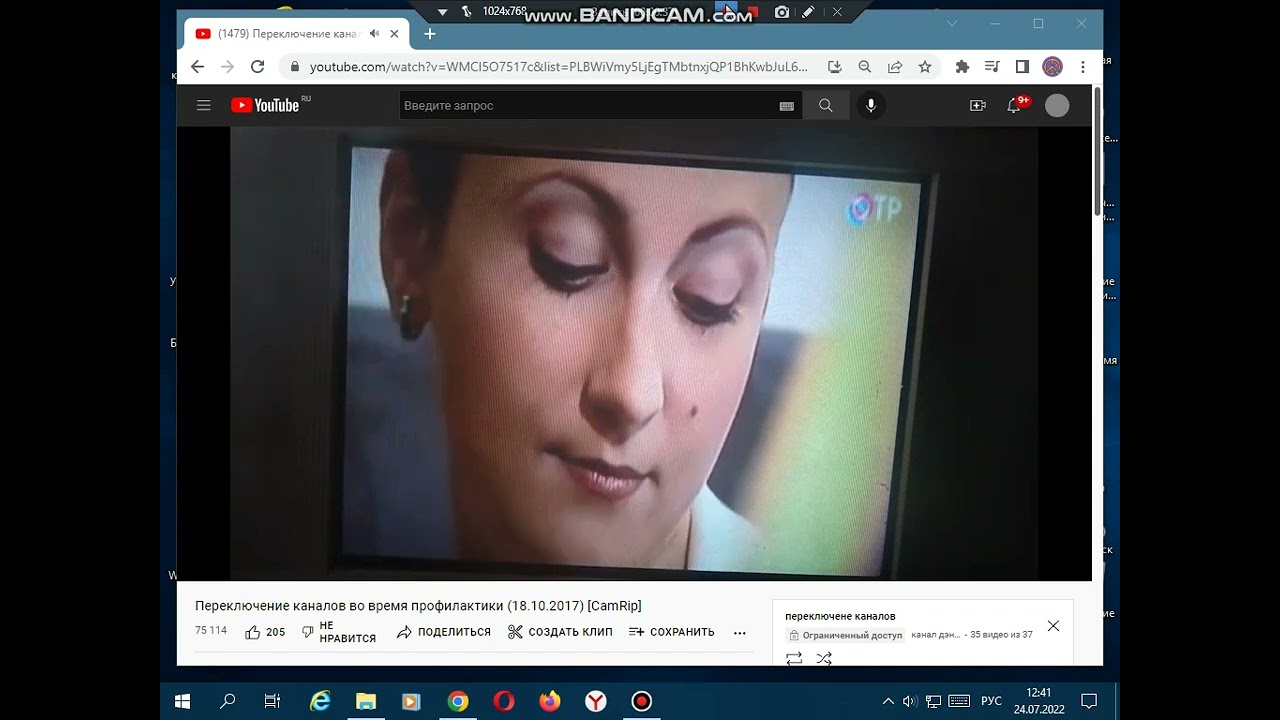1280x720 pixels.
Task: Click Bandicam stop recording red square
Action: pyautogui.click(x=752, y=12)
